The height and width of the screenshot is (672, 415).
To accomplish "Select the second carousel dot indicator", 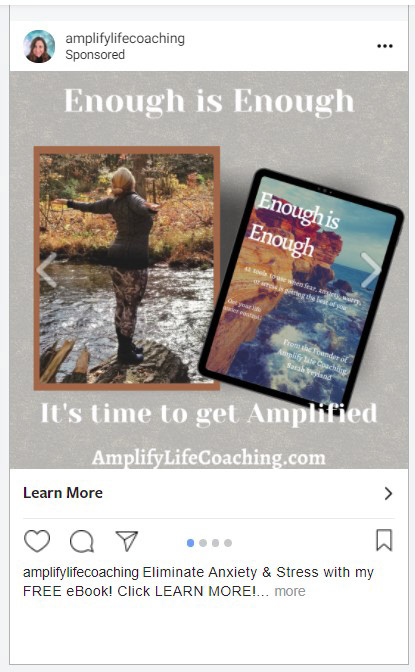I will point(203,543).
